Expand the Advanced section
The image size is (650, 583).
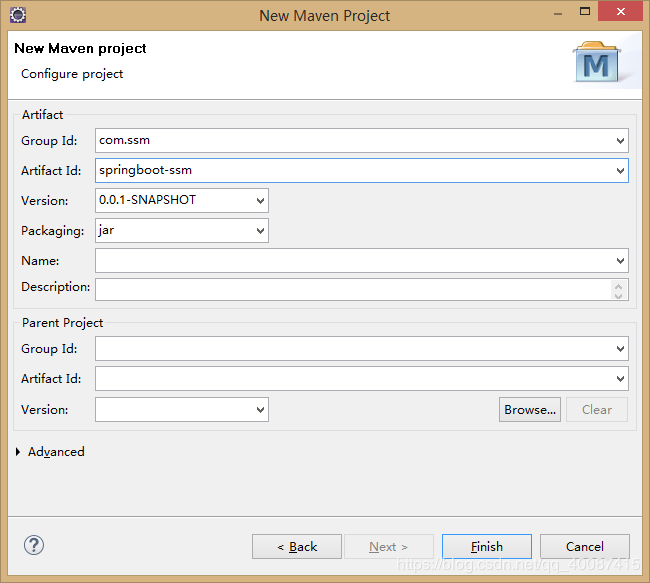tap(18, 452)
